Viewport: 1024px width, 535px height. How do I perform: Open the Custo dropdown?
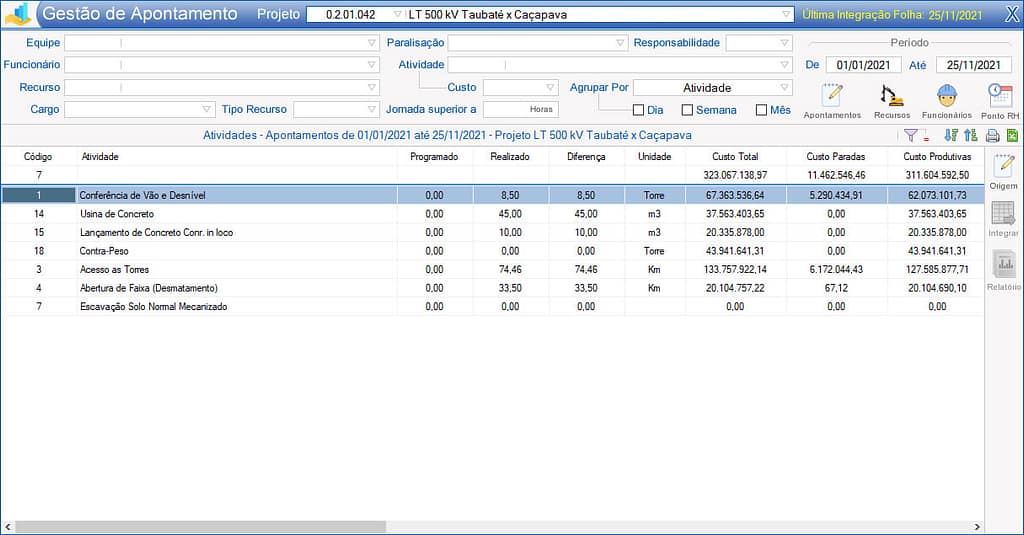550,88
